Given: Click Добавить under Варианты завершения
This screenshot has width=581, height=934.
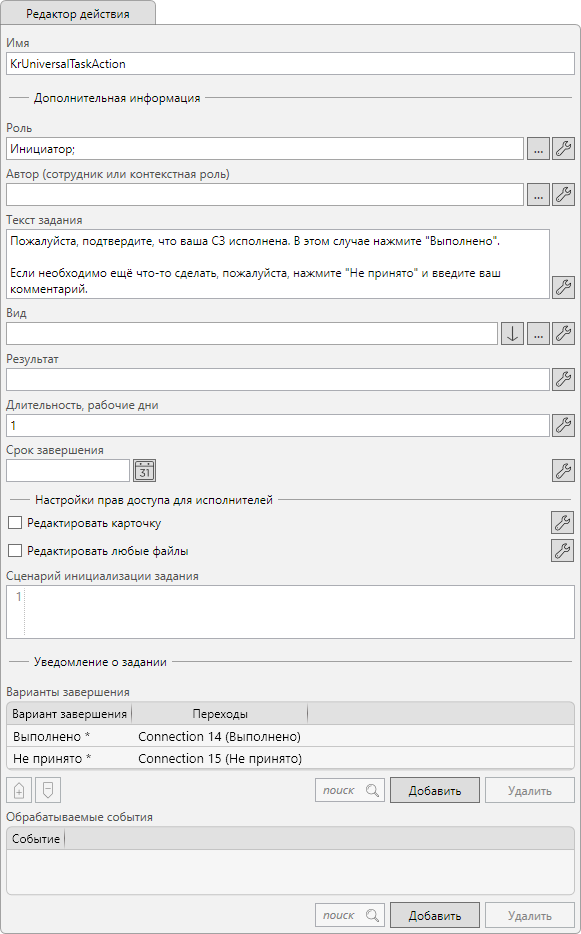Looking at the screenshot, I should pyautogui.click(x=434, y=790).
